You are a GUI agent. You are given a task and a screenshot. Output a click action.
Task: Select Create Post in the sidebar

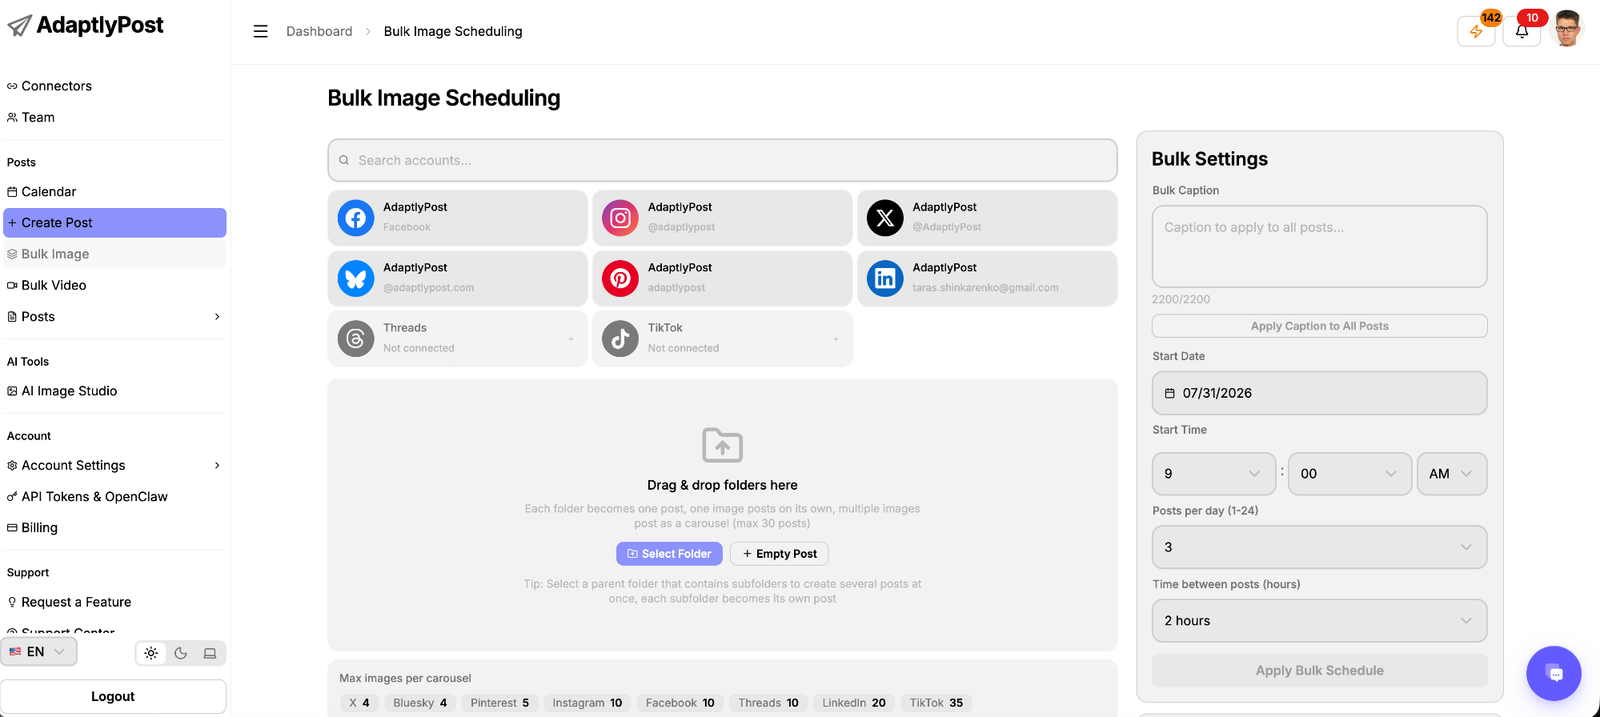click(x=114, y=222)
